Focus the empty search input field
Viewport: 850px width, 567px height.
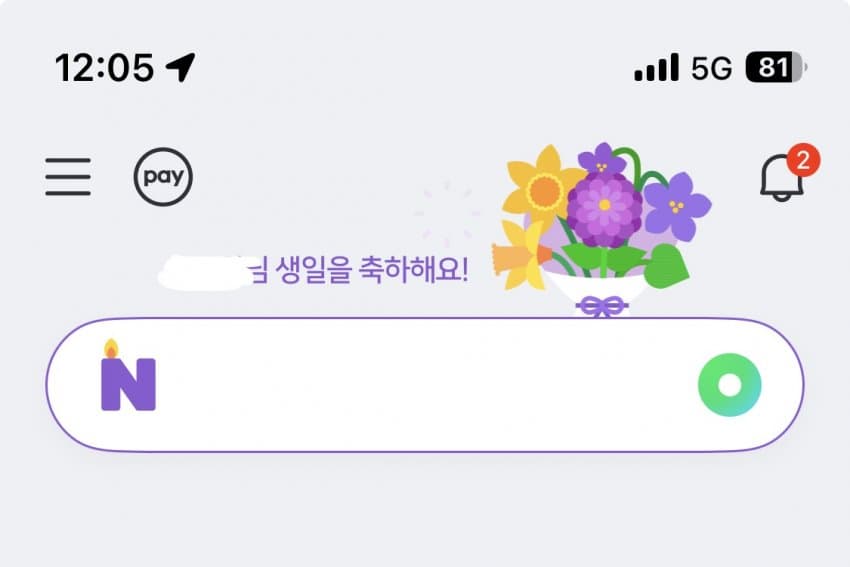[x=420, y=385]
